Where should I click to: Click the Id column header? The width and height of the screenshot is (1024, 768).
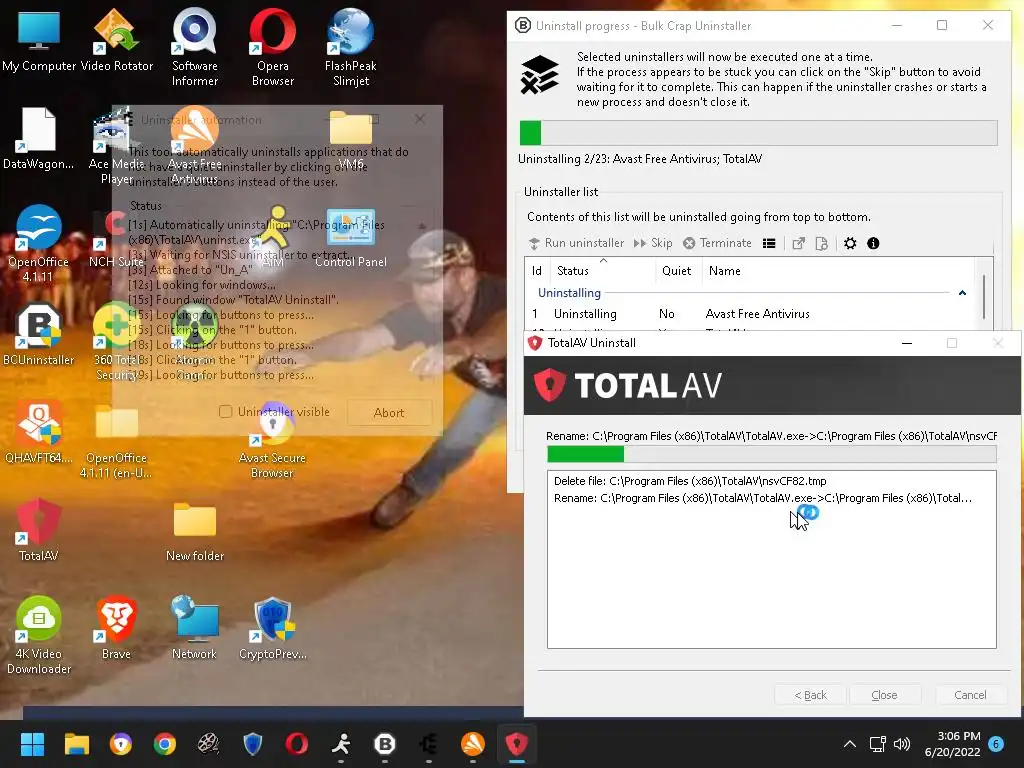pyautogui.click(x=537, y=271)
